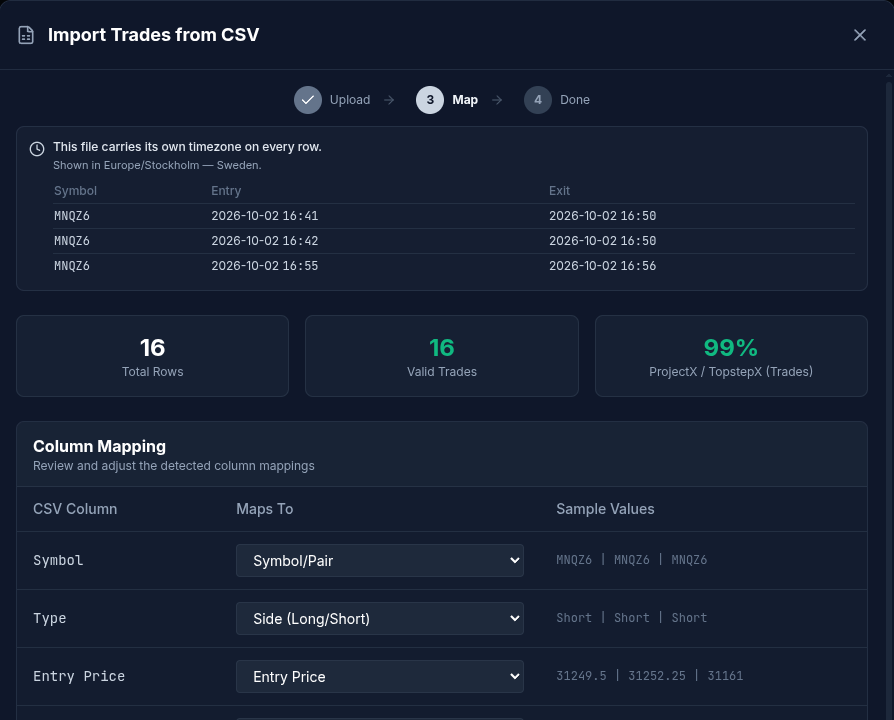Screen dimensions: 894x720
Task: Click the Short sample values text
Action: click(x=631, y=618)
